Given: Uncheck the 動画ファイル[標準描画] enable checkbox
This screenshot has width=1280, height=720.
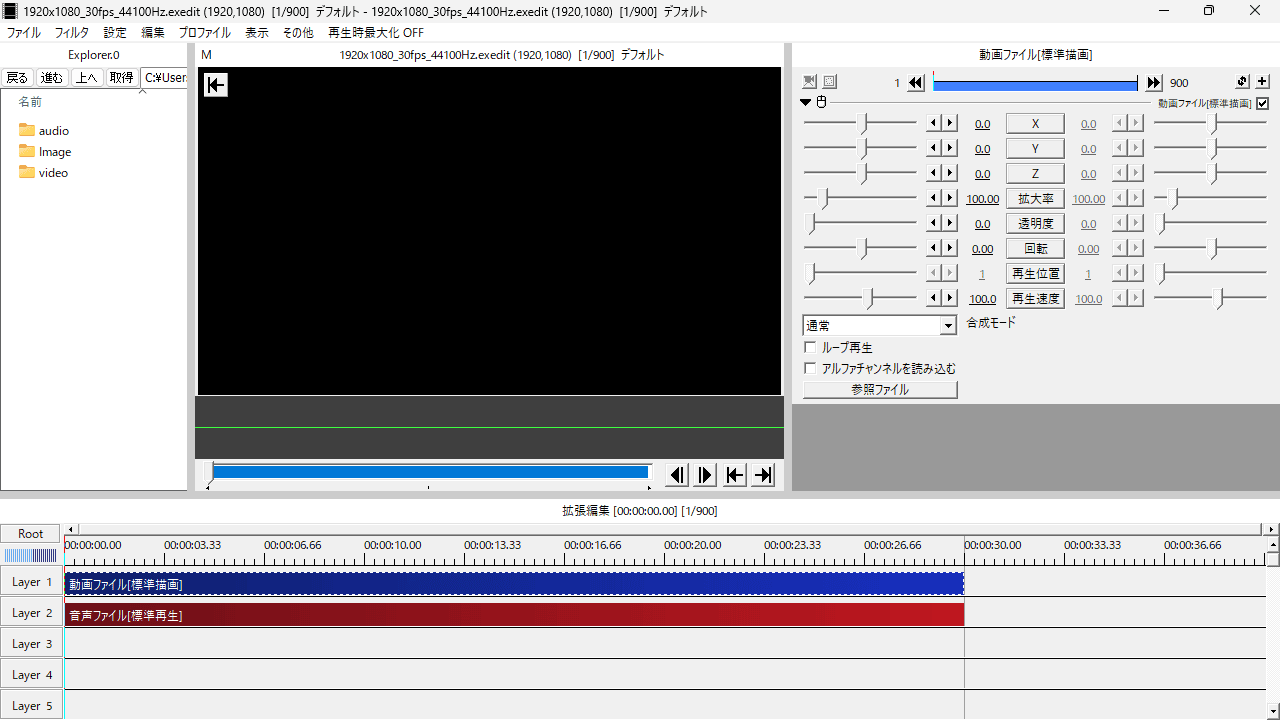Looking at the screenshot, I should pyautogui.click(x=1262, y=103).
